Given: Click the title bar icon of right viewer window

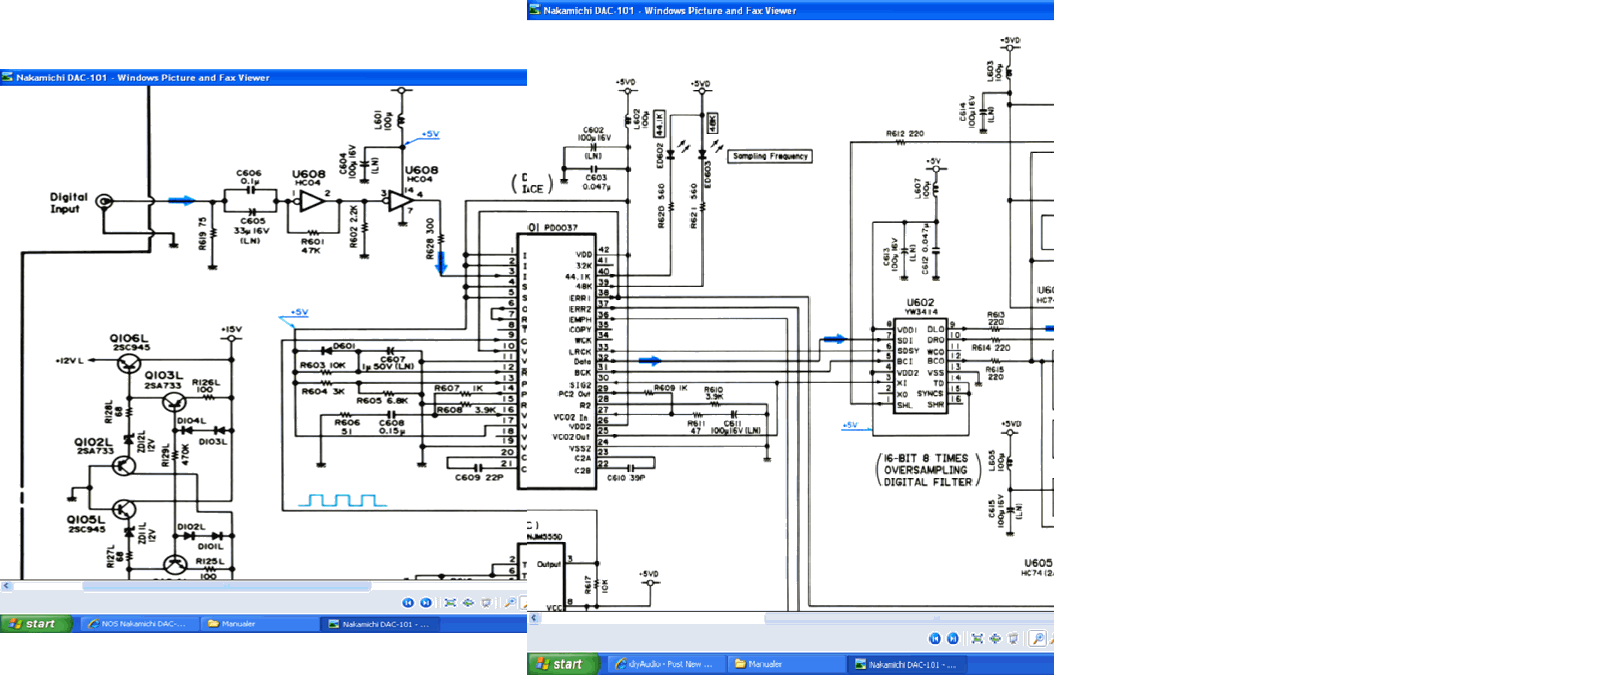Looking at the screenshot, I should tap(535, 10).
